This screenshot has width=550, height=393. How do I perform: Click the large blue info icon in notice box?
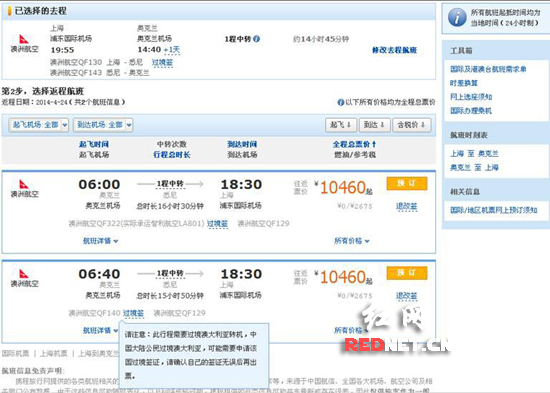tap(457, 18)
